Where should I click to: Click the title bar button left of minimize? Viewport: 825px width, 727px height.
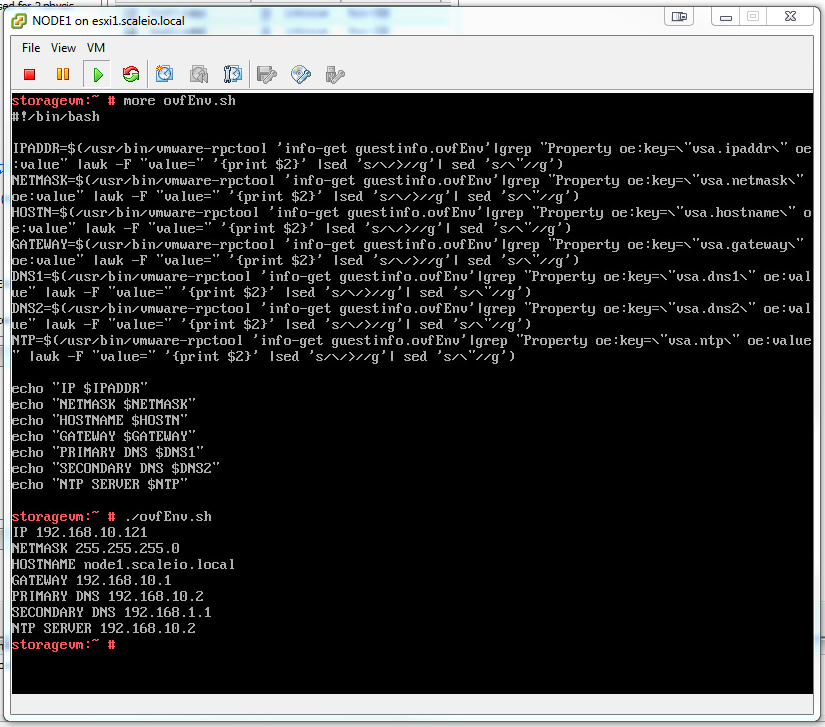(680, 16)
